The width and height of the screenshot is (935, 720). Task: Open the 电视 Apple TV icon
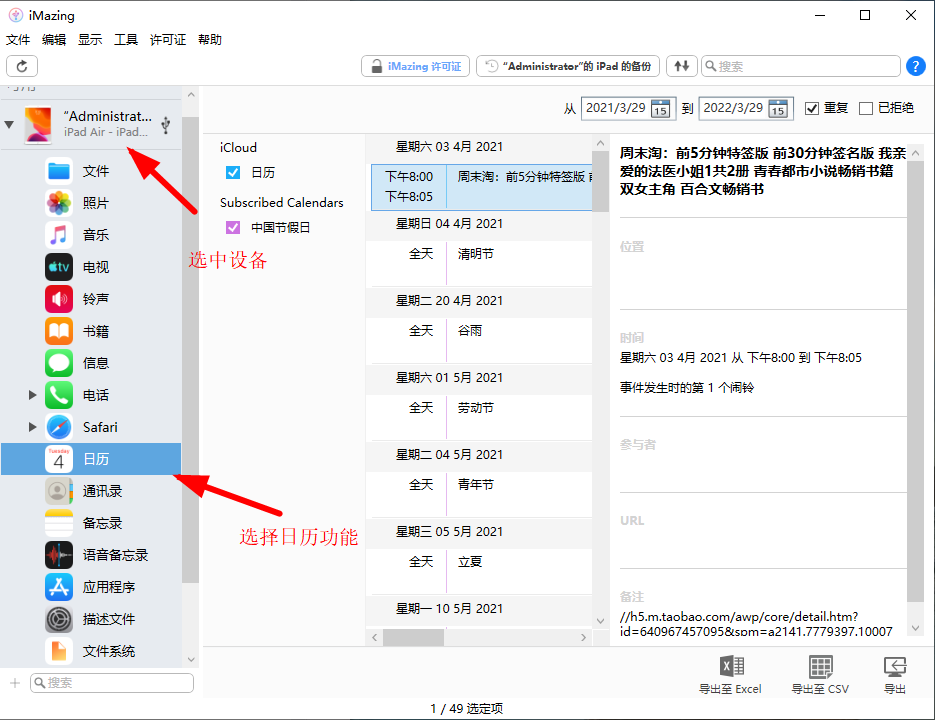[59, 267]
